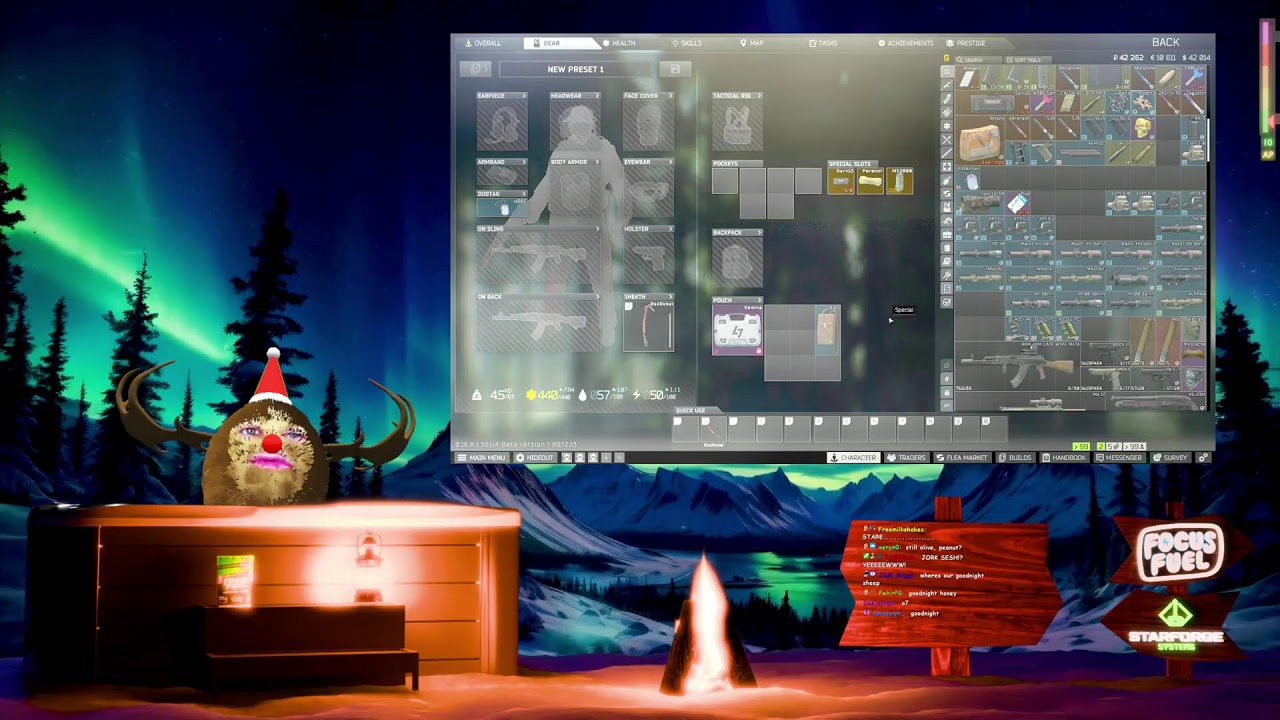Open the Builds screen
1280x720 pixels.
coord(1015,458)
